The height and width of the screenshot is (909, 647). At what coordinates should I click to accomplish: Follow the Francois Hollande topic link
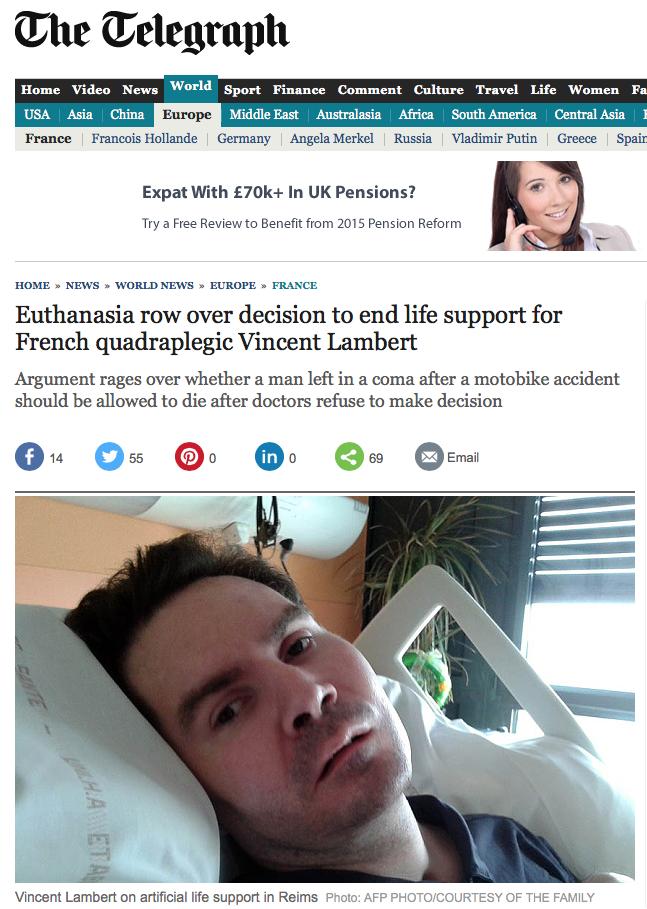144,139
